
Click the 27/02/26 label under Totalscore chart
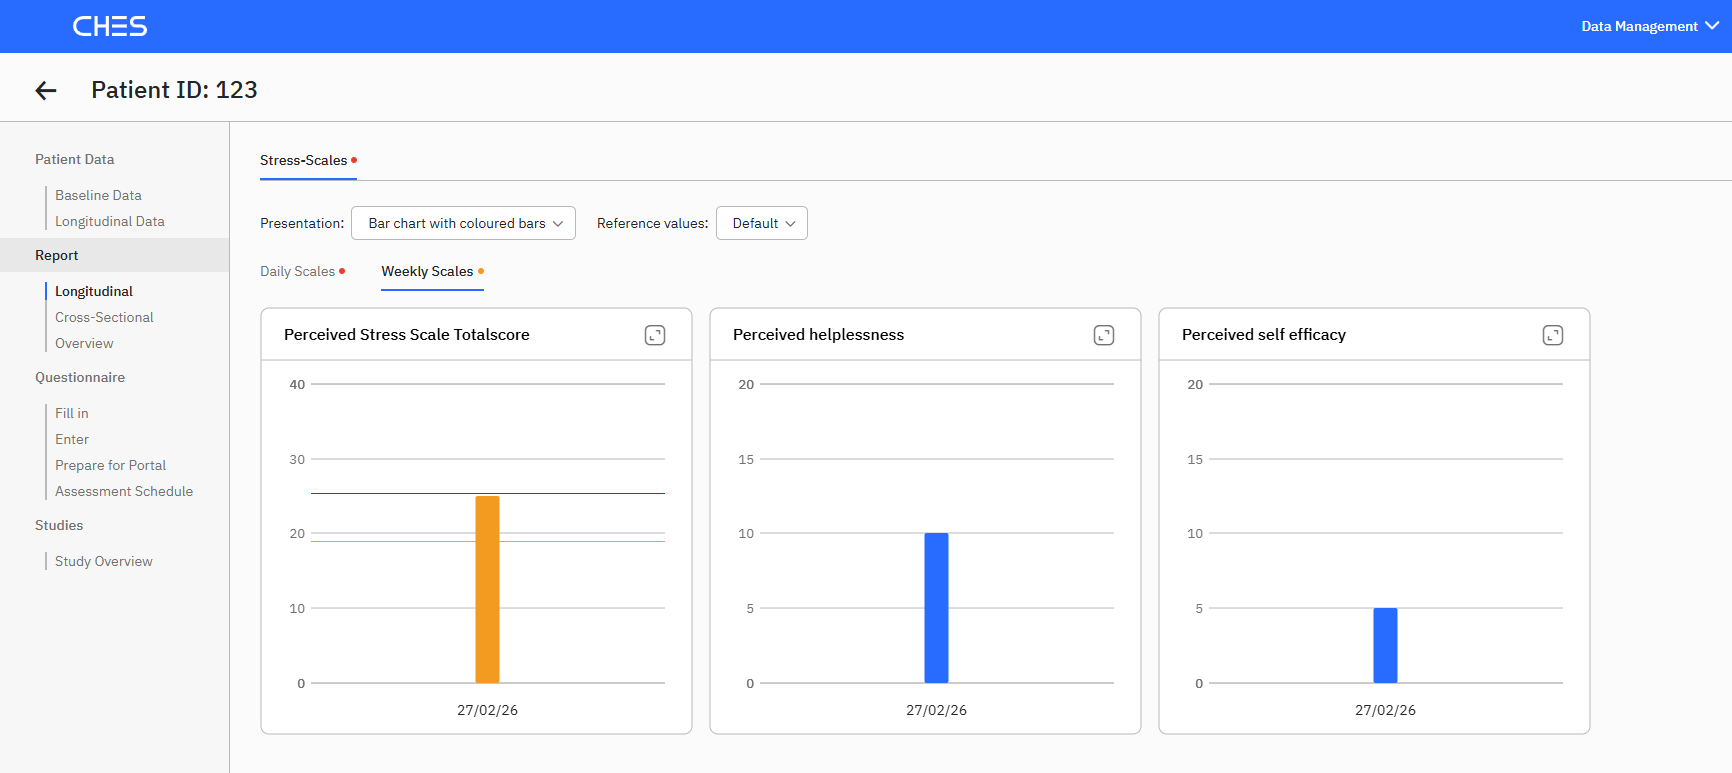click(x=487, y=710)
